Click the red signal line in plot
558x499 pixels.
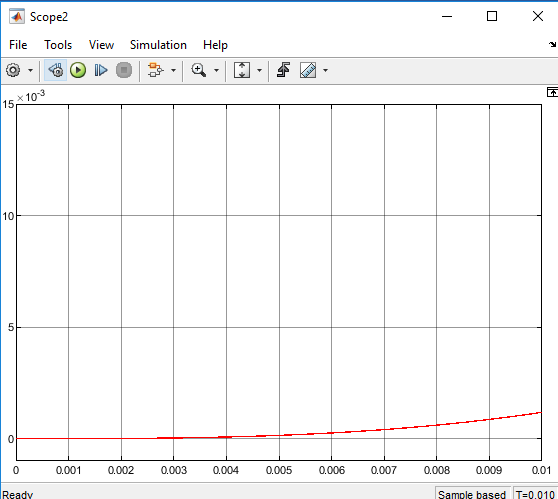(x=437, y=425)
